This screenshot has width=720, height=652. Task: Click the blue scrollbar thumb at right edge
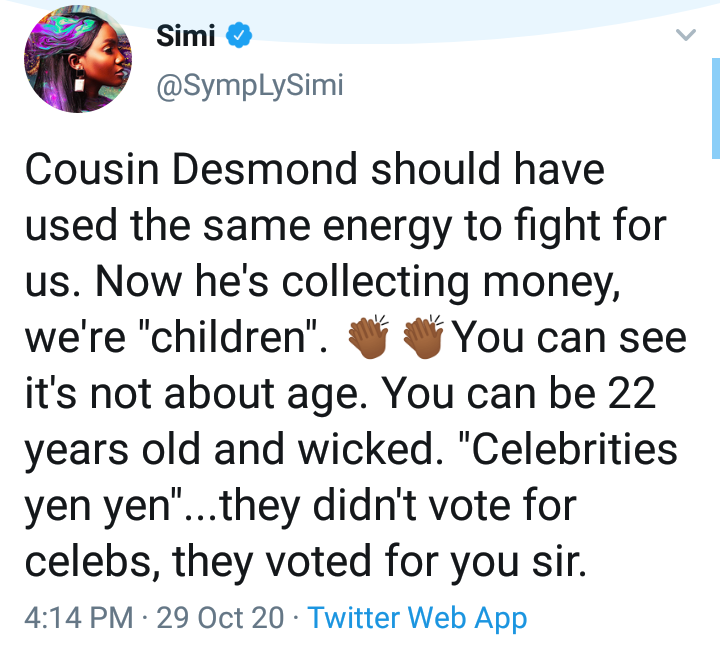(x=716, y=108)
